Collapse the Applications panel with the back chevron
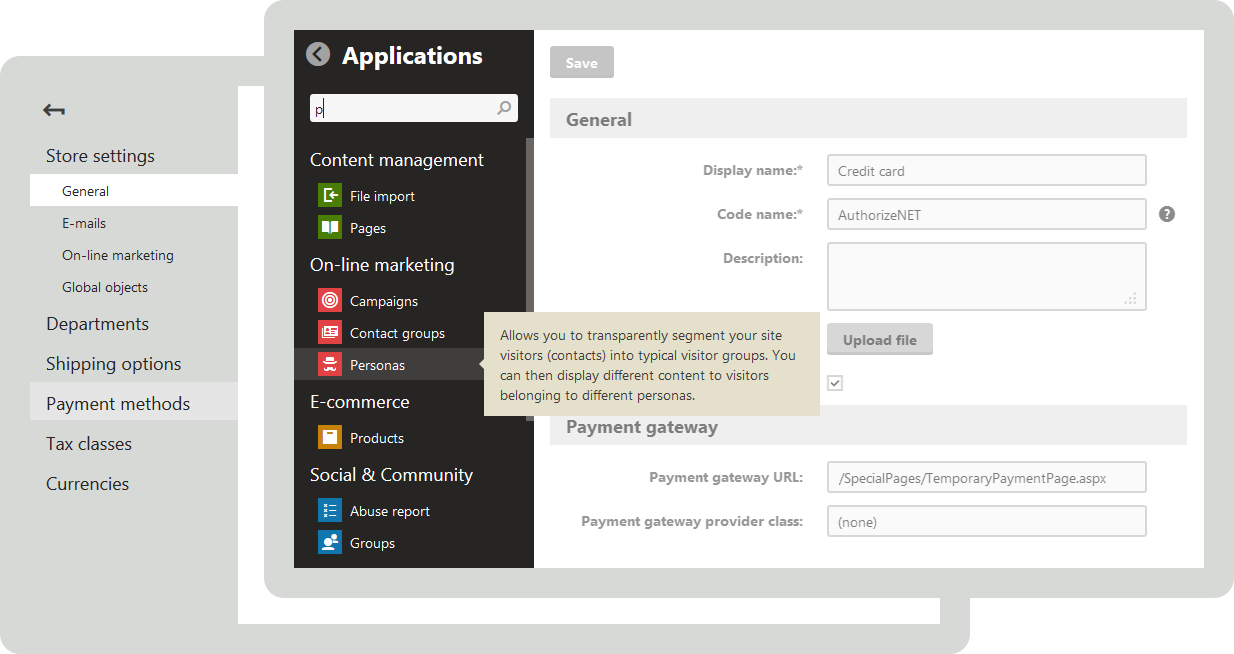Viewport: 1234px width, 654px height. click(317, 54)
